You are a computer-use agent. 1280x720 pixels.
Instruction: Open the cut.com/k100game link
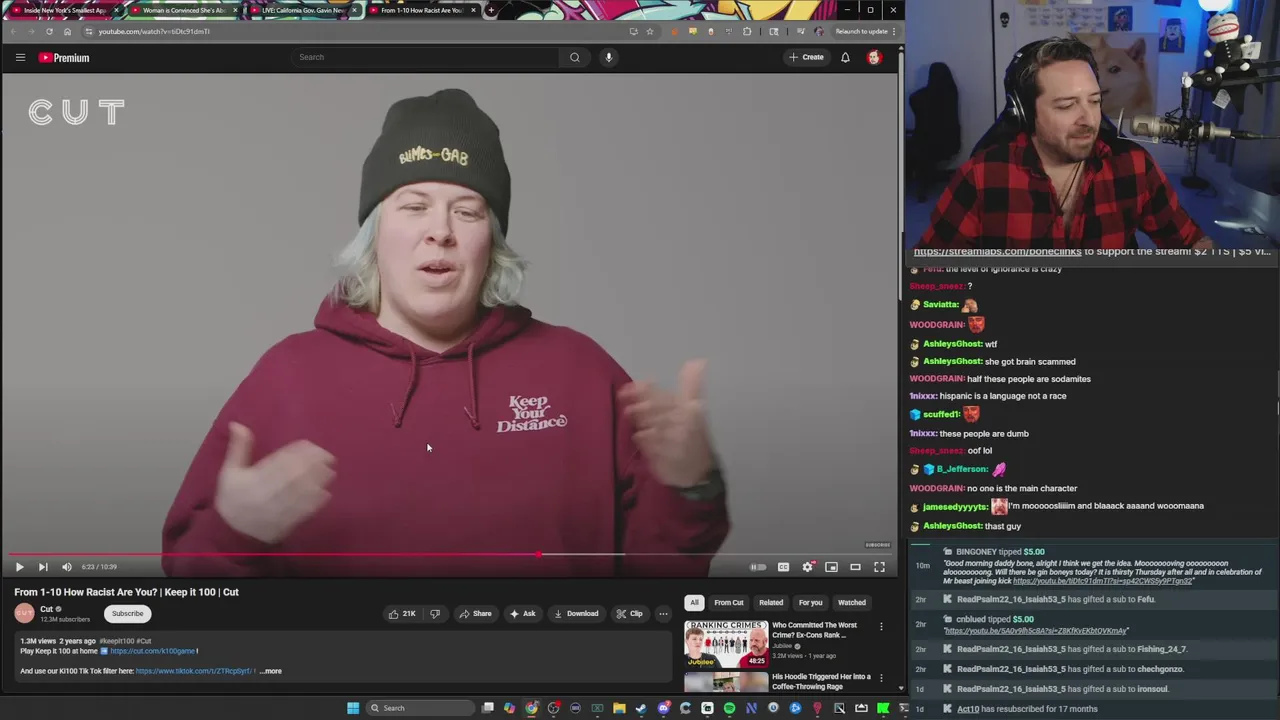(x=152, y=651)
